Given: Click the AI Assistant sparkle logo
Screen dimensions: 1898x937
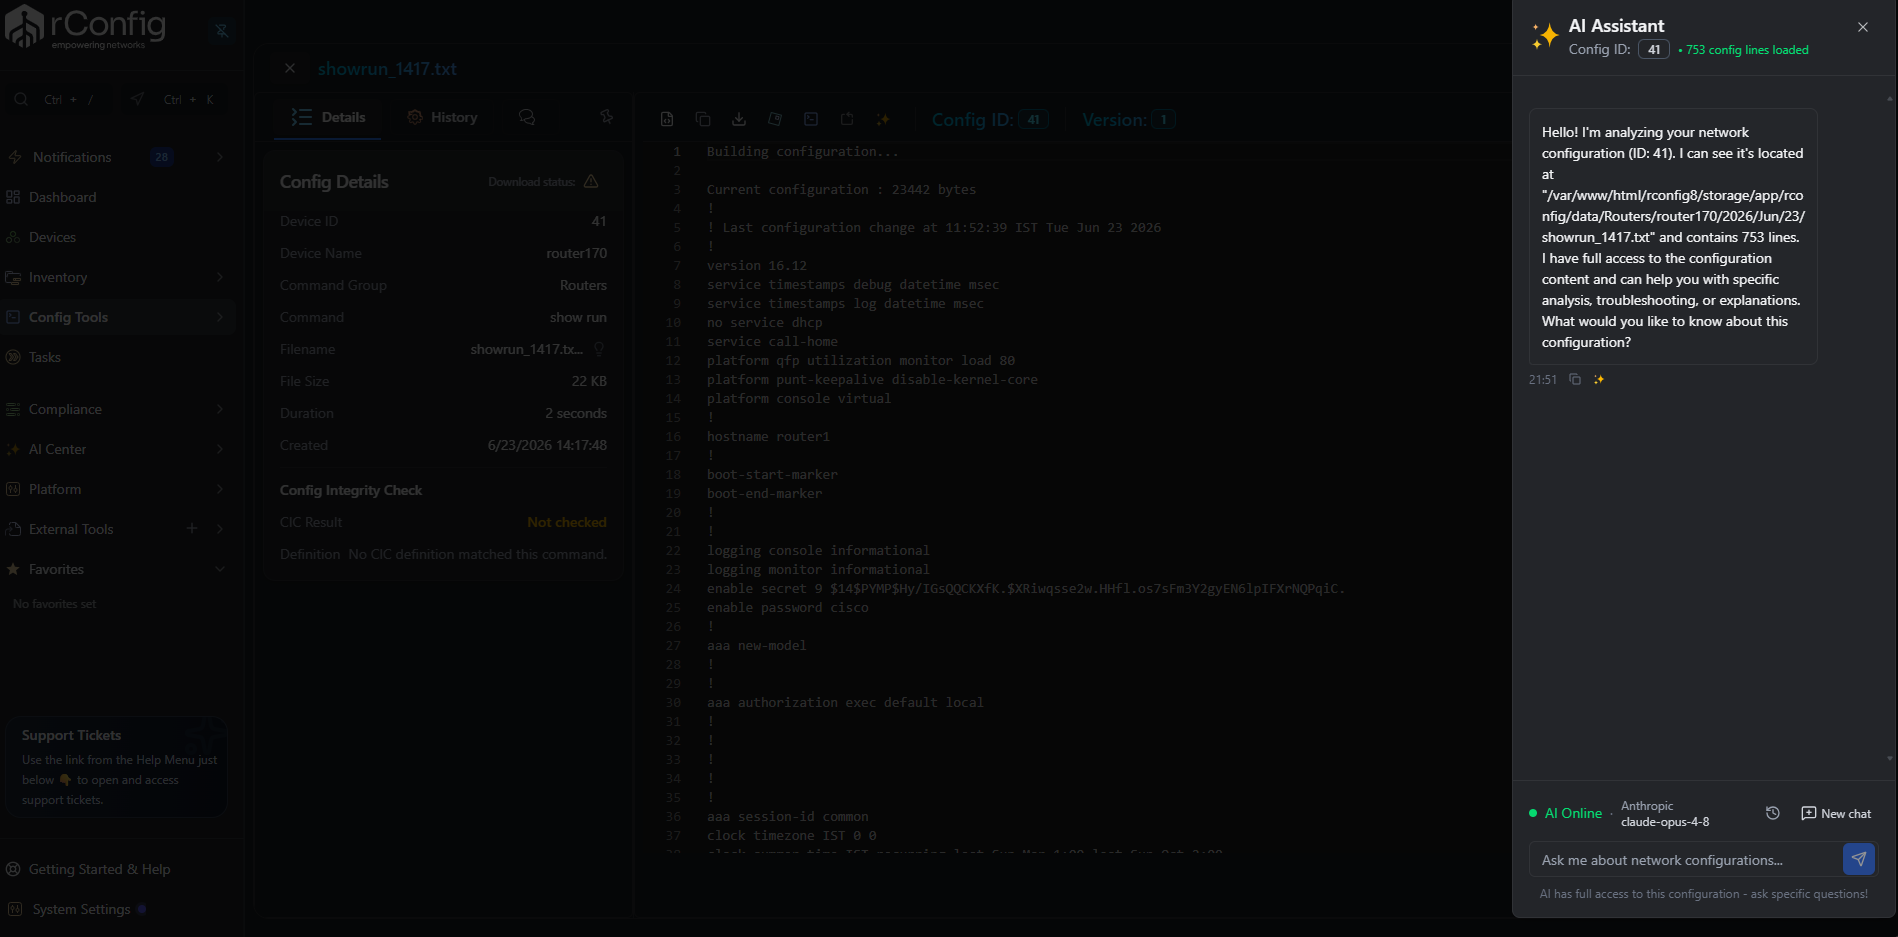Looking at the screenshot, I should click(1545, 37).
